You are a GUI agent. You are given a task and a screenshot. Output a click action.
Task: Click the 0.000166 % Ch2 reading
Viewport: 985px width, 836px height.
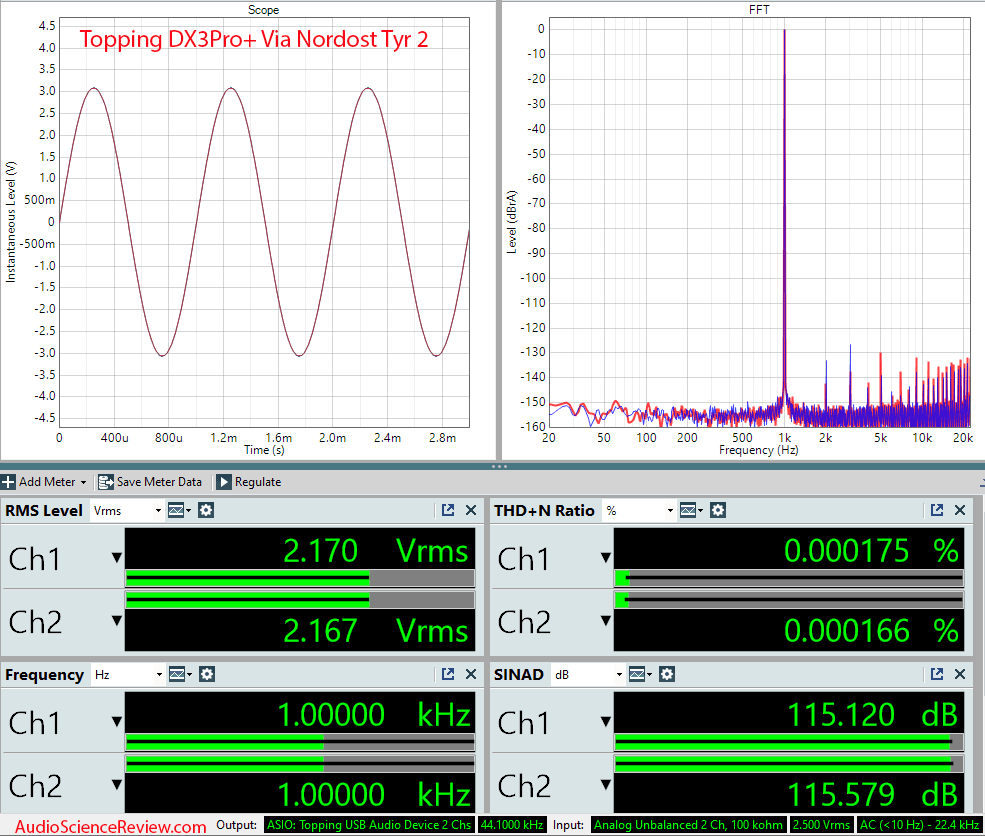coord(871,631)
